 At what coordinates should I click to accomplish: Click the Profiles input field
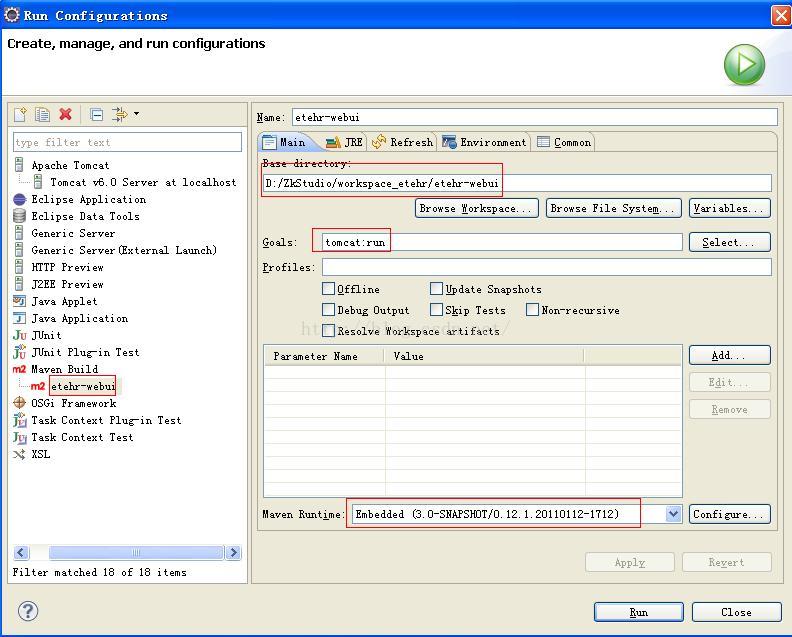547,267
